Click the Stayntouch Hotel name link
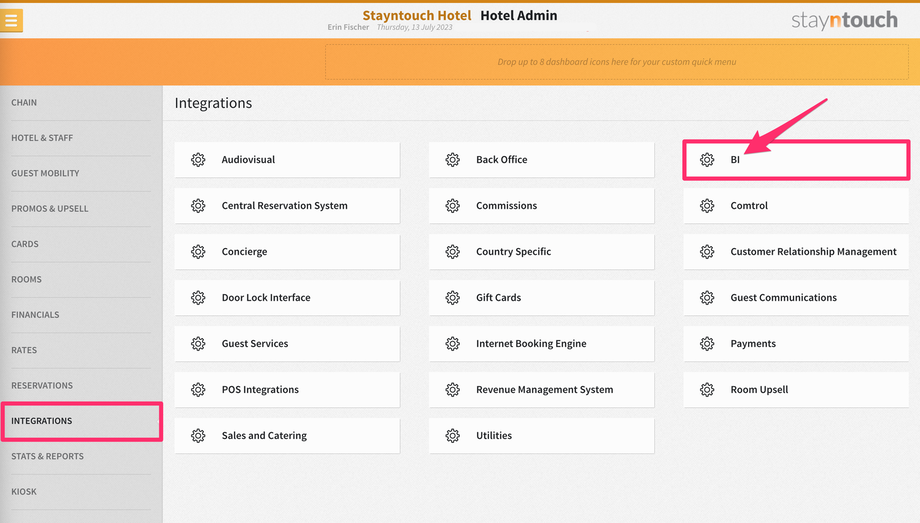Screen dimensions: 920x523 417,16
